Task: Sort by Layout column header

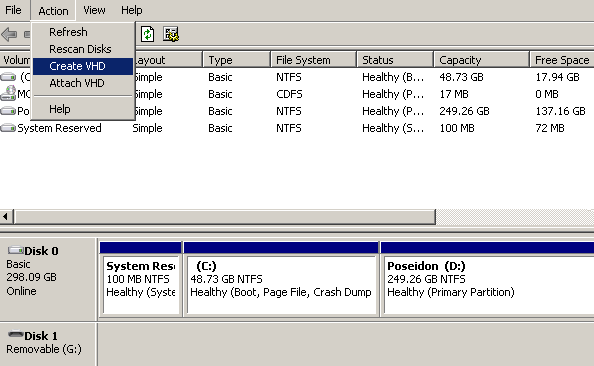Action: click(168, 60)
